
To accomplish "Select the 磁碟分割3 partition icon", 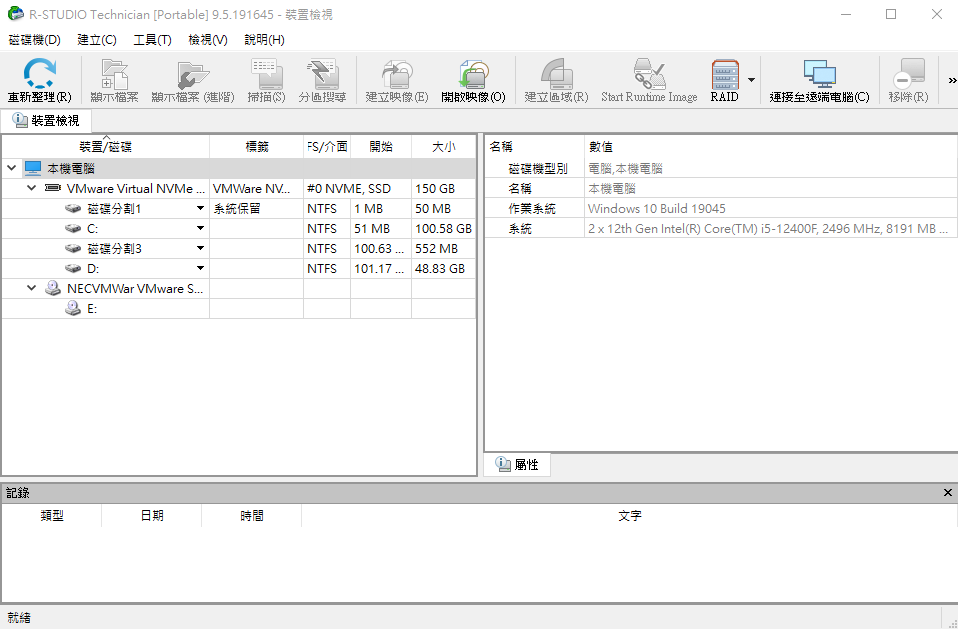I will (73, 249).
